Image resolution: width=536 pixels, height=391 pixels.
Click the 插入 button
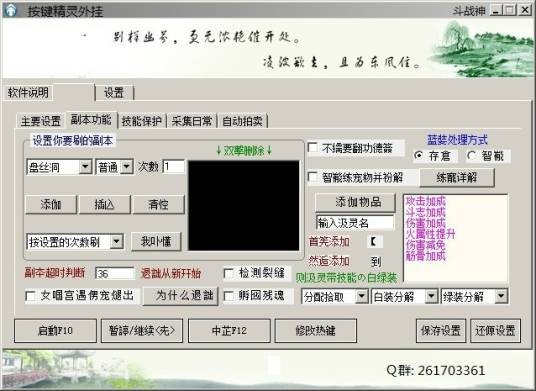tap(104, 204)
